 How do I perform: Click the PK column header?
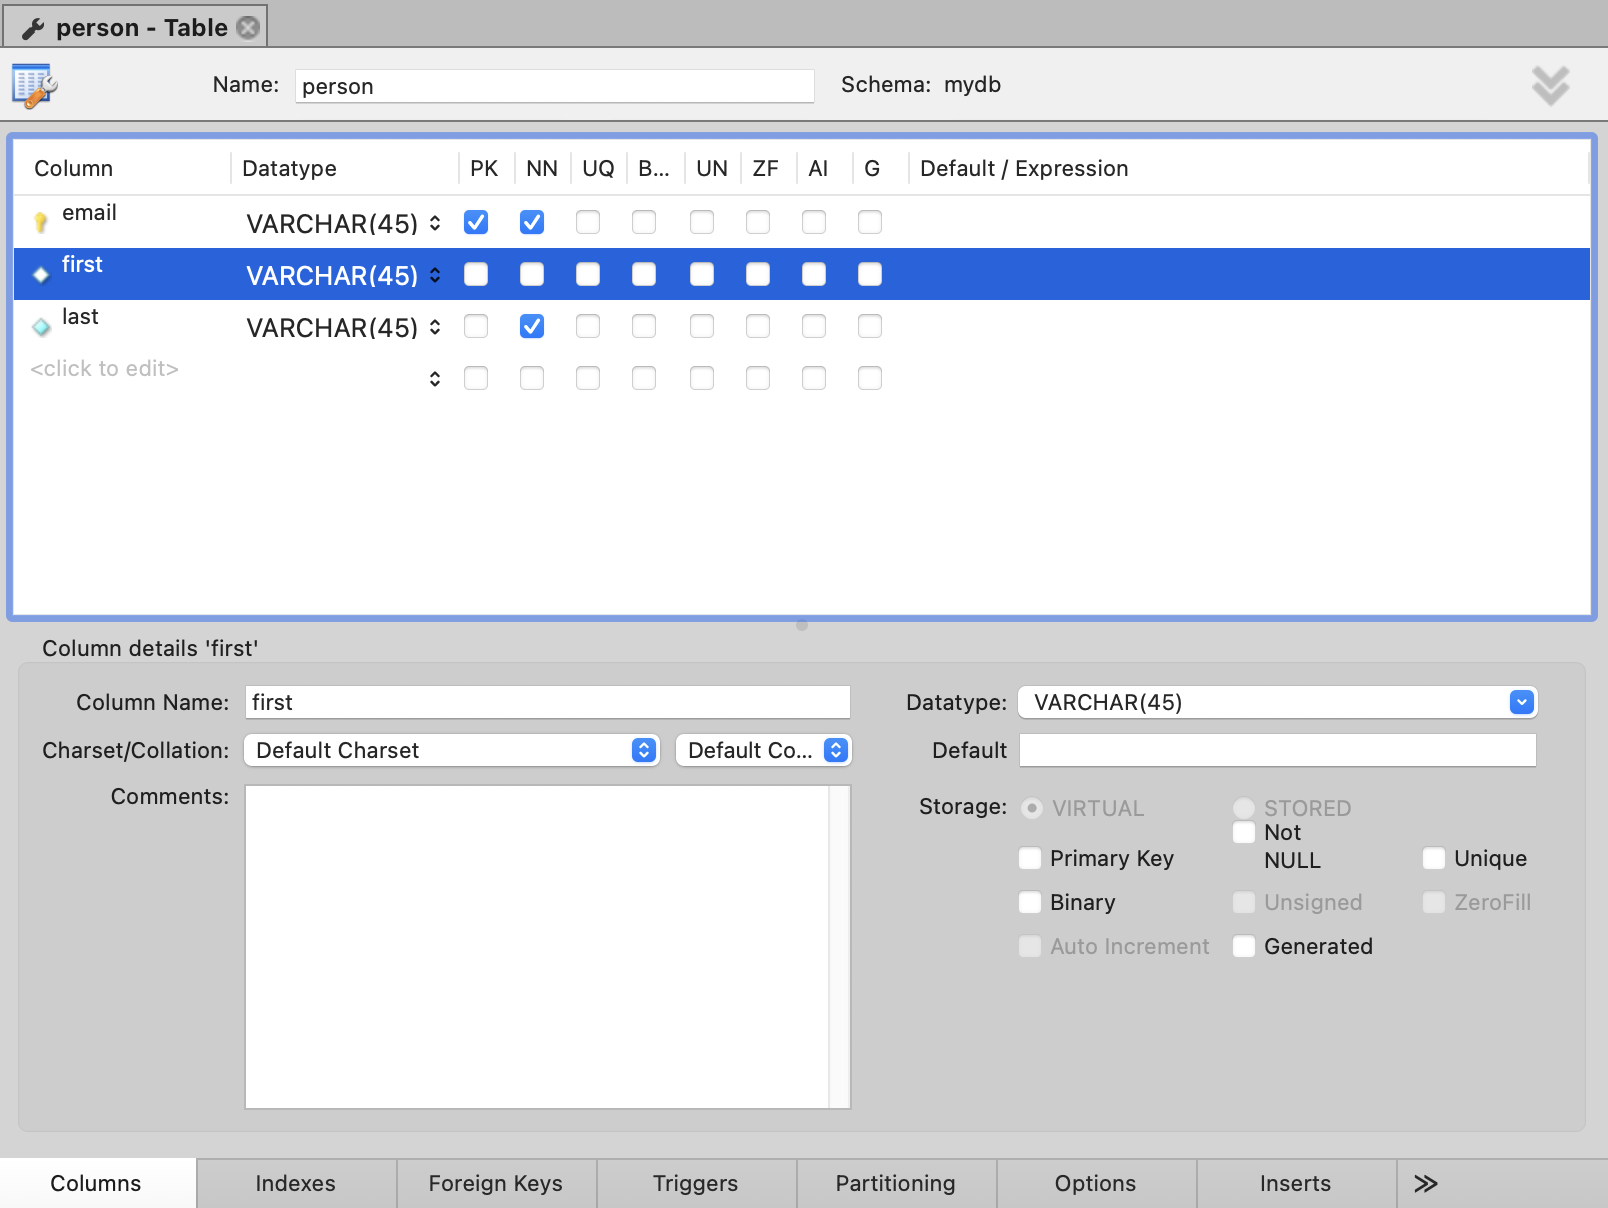point(484,169)
